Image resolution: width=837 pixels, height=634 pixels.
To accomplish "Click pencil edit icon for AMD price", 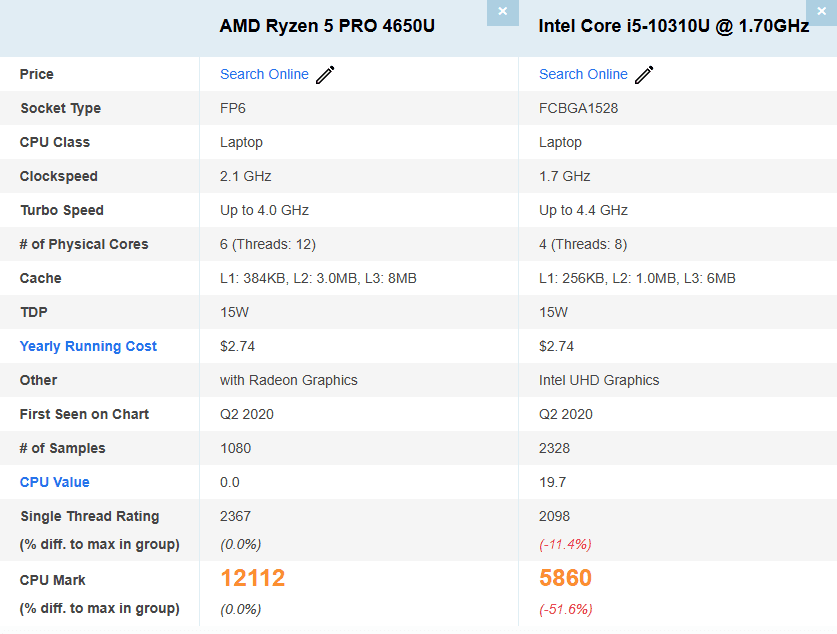I will click(x=325, y=75).
